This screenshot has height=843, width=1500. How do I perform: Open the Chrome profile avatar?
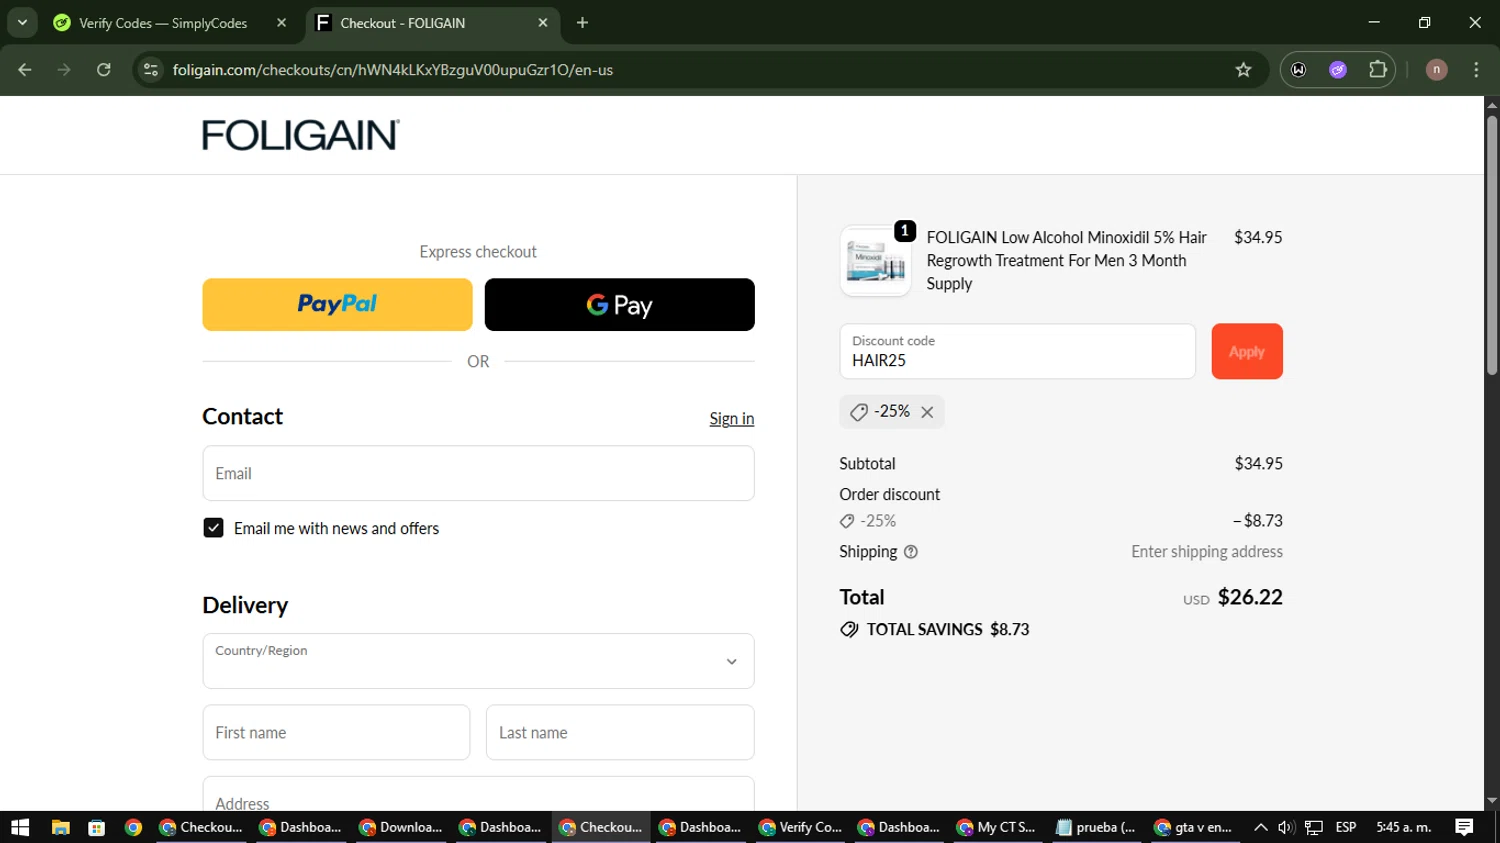click(1436, 70)
